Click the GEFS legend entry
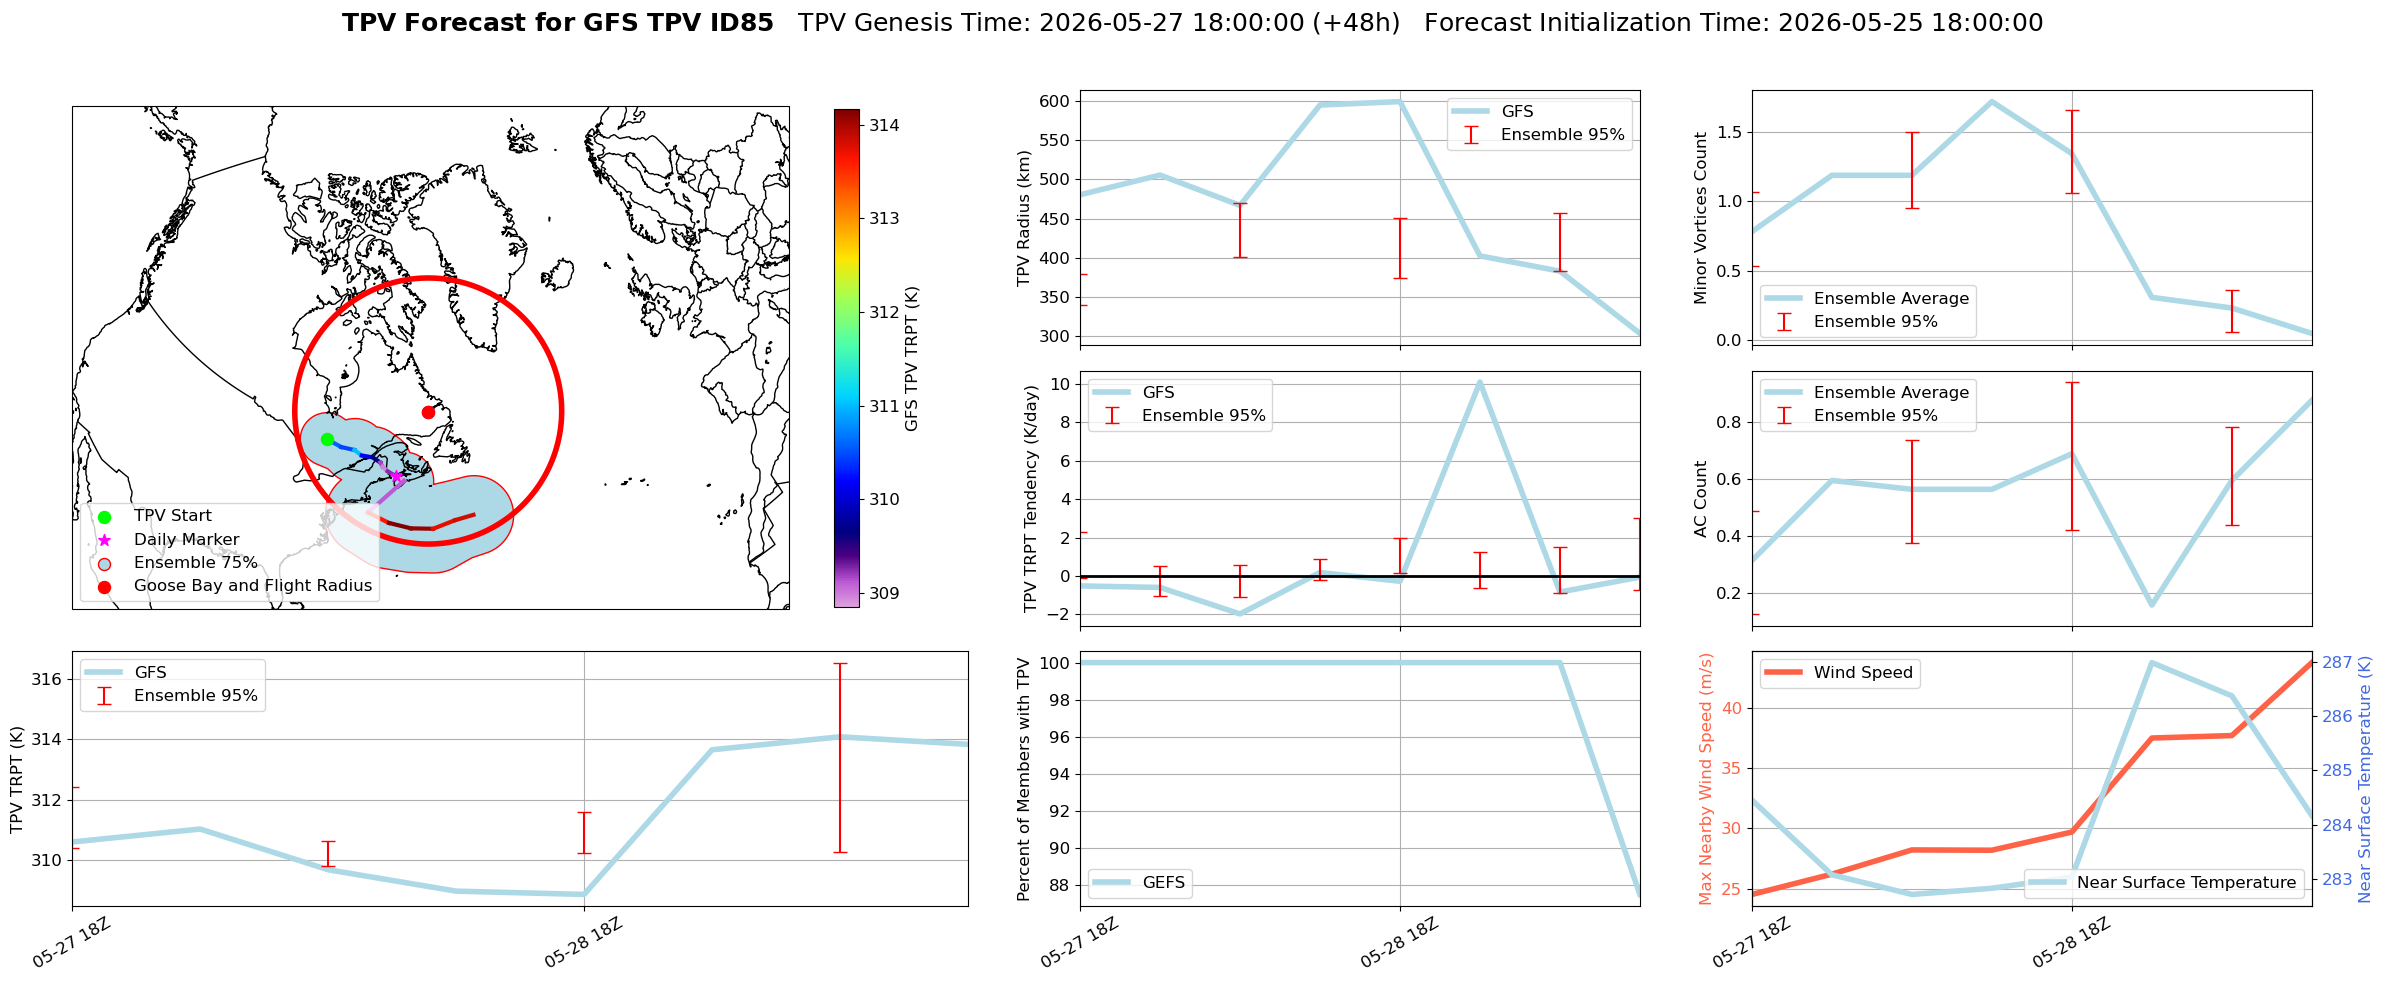2384x982 pixels. click(1138, 883)
